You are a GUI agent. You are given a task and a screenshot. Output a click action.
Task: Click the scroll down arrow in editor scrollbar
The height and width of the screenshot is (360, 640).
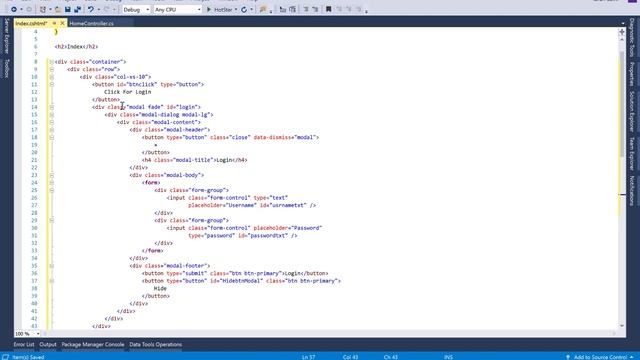point(622,326)
